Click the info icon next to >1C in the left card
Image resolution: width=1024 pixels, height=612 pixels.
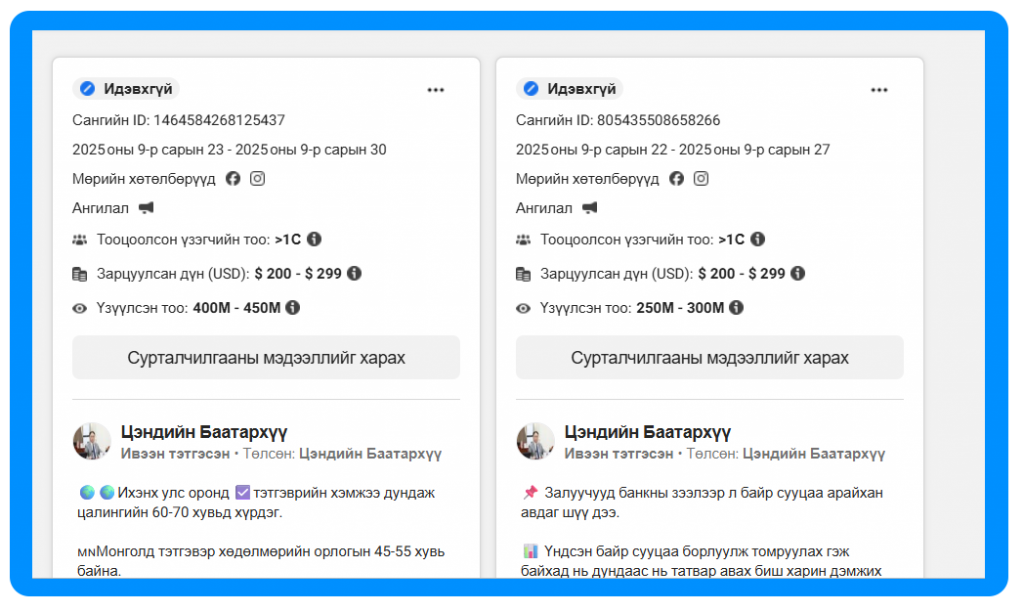pyautogui.click(x=314, y=240)
